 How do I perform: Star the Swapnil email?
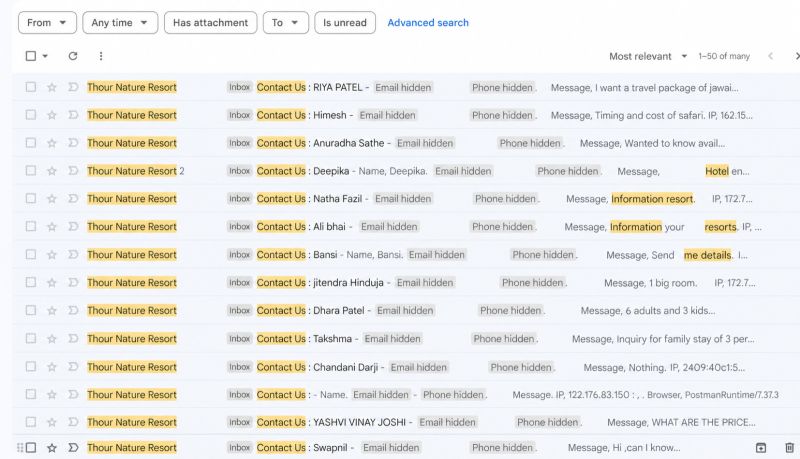click(x=52, y=448)
